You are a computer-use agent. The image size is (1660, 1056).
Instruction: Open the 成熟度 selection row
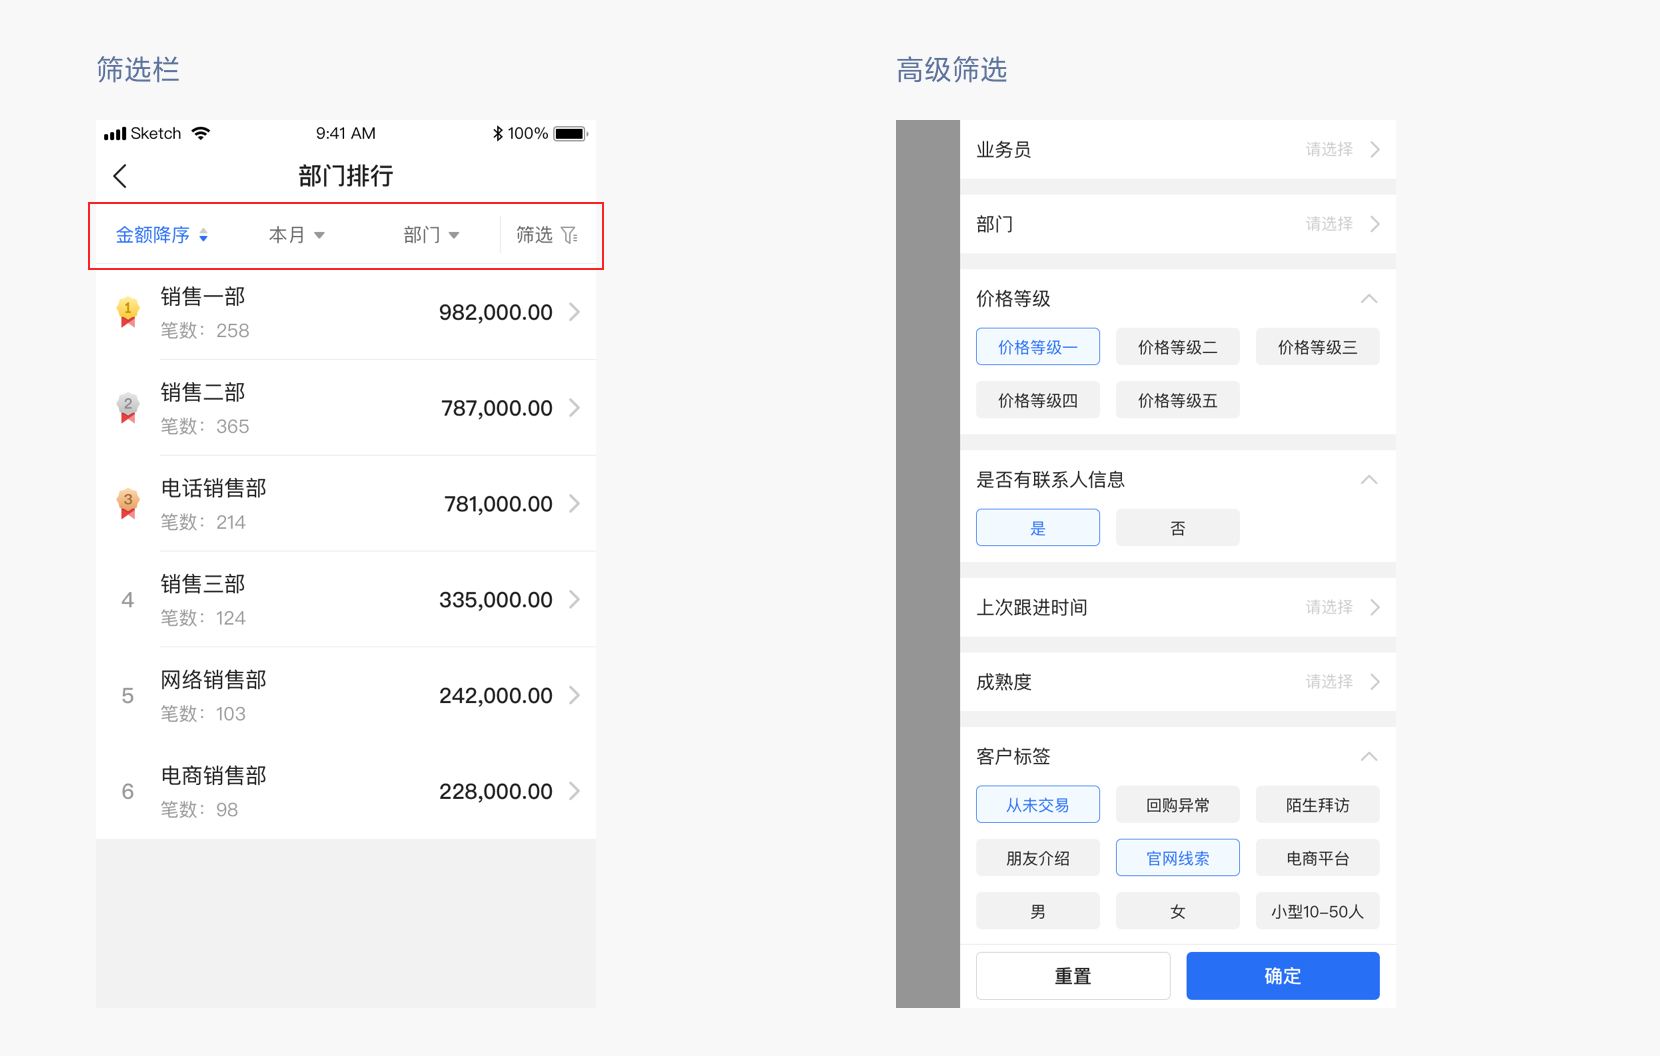point(1177,682)
